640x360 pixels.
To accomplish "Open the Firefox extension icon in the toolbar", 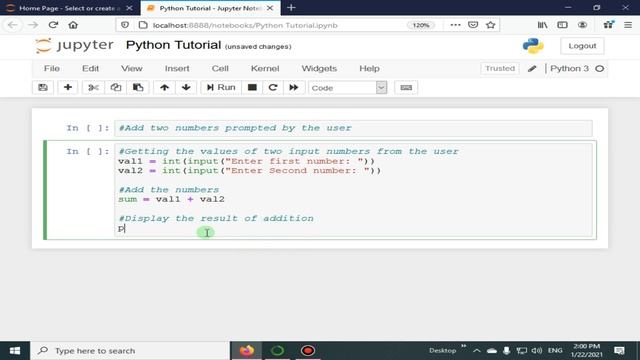I will [x=608, y=25].
